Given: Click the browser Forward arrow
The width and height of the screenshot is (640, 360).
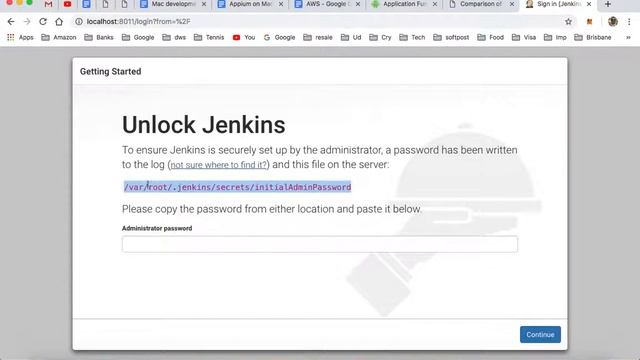Looking at the screenshot, I should pyautogui.click(x=27, y=22).
